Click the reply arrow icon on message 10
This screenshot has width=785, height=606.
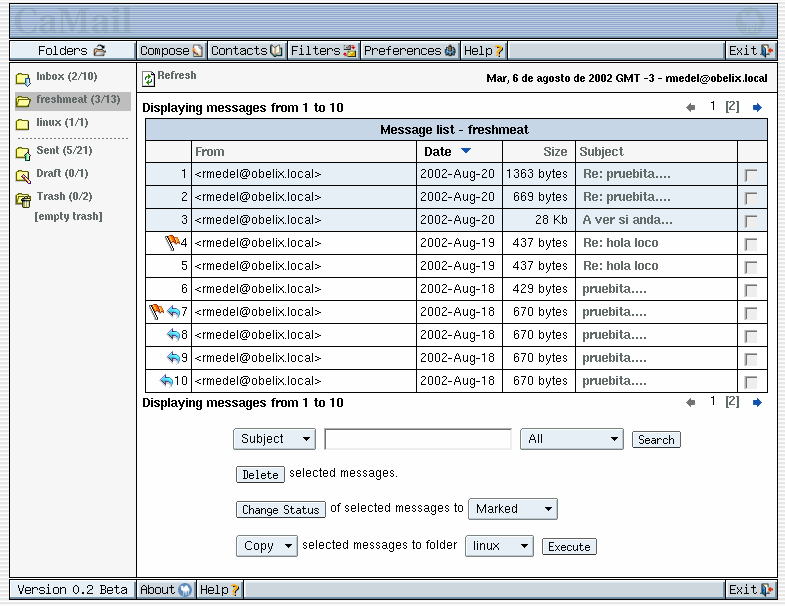pyautogui.click(x=166, y=380)
